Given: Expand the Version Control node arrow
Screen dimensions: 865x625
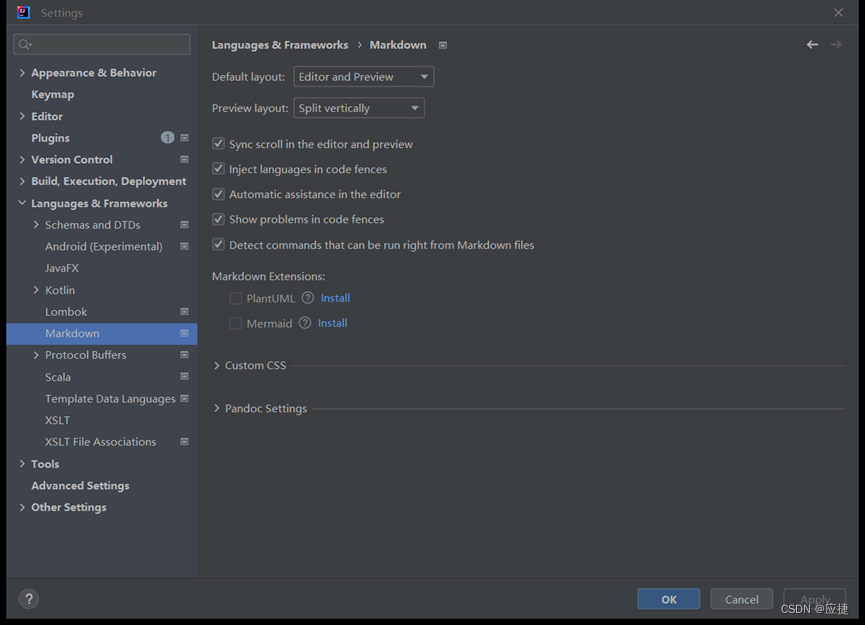Looking at the screenshot, I should coord(22,159).
